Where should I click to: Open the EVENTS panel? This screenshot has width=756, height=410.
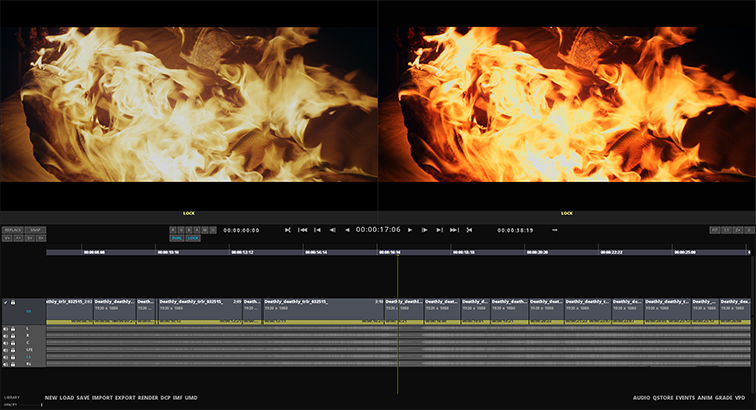685,397
